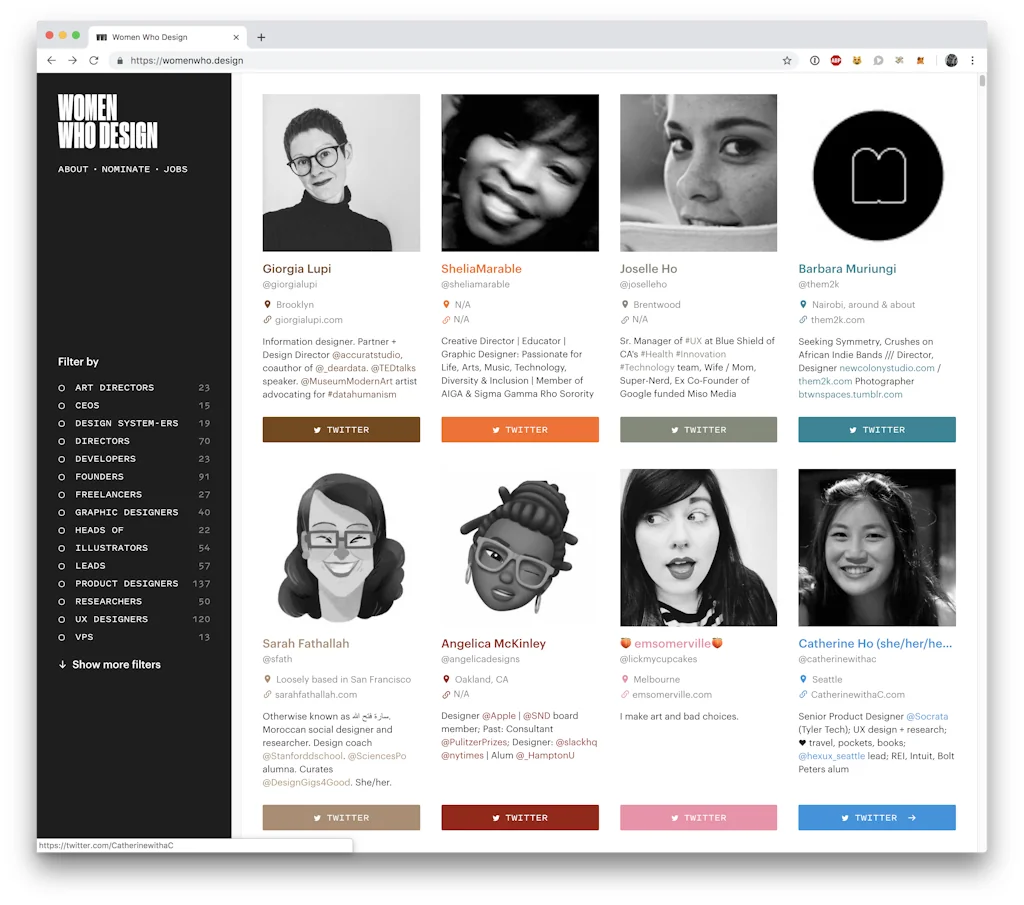
Task: Click the bookmark star in the address bar
Action: (787, 60)
